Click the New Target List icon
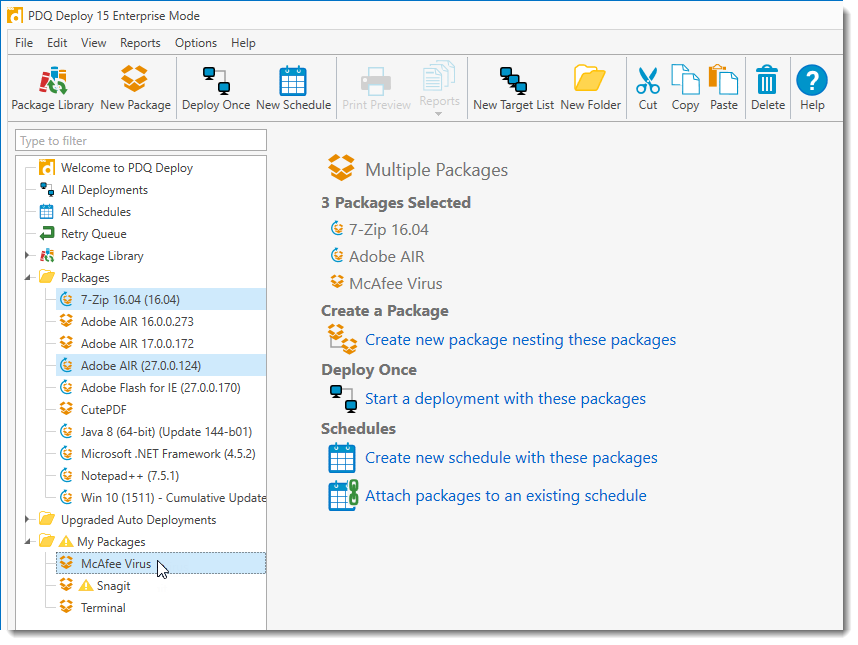 [x=513, y=88]
